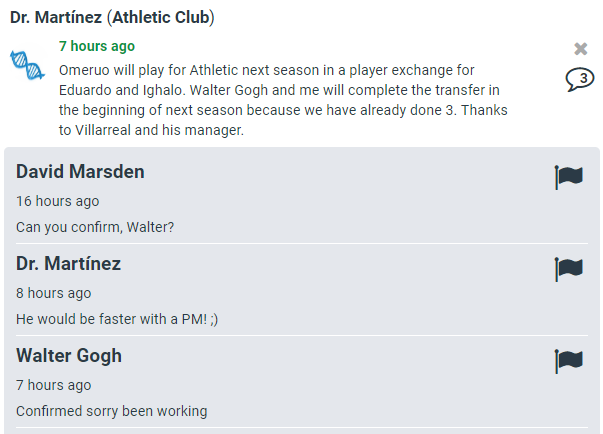This screenshot has width=603, height=434.
Task: Toggle the comments bubble showing 3
Action: point(580,80)
